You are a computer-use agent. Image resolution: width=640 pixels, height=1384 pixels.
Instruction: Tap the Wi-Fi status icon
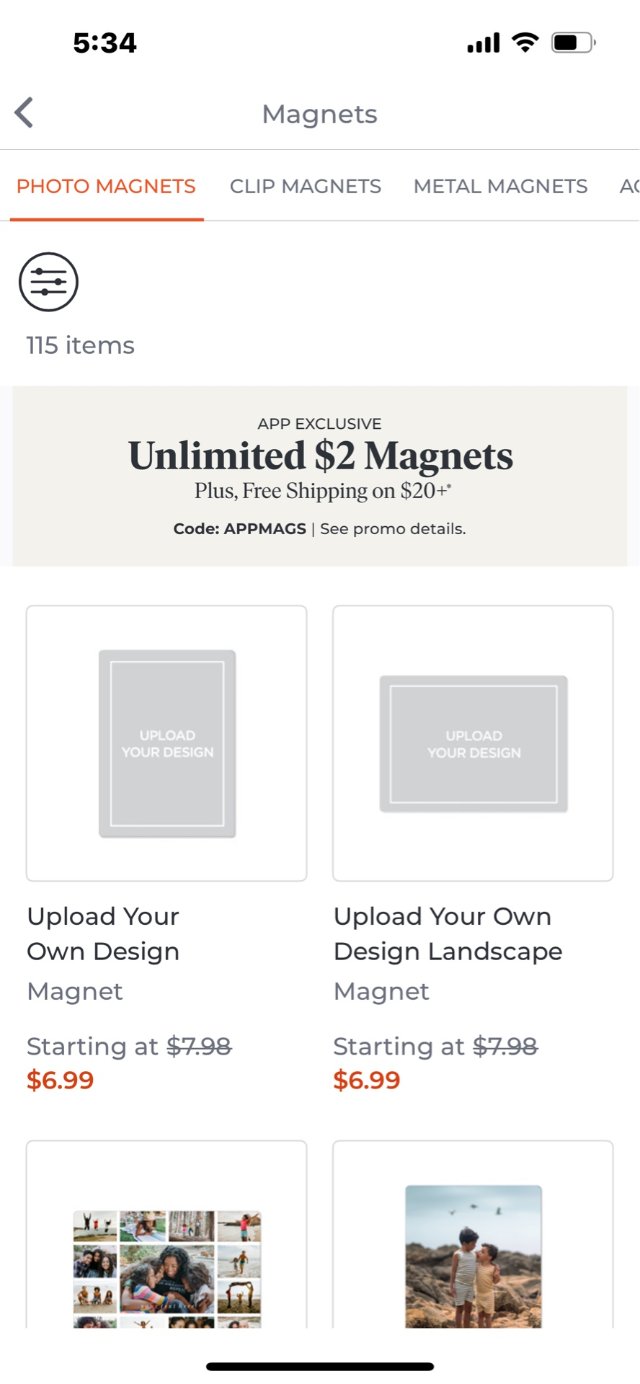pyautogui.click(x=524, y=42)
